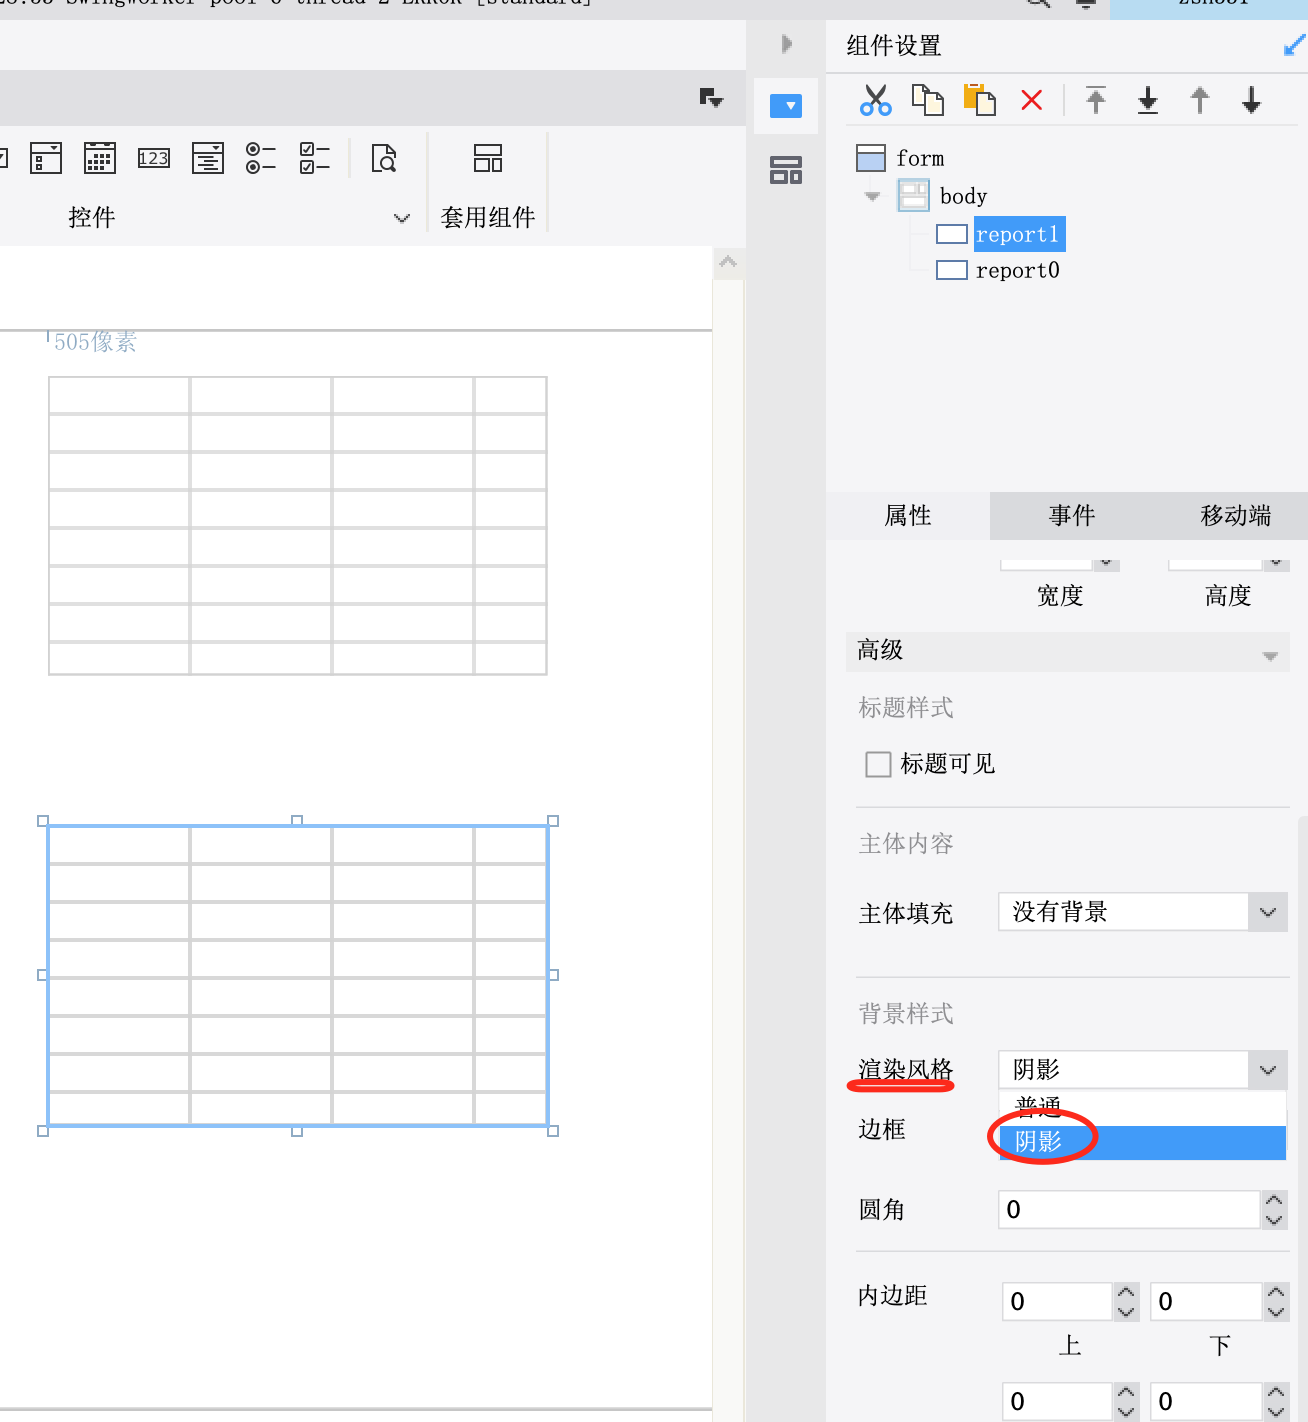This screenshot has height=1422, width=1308.
Task: Choose 普通 option in render style list
Action: (x=1142, y=1108)
